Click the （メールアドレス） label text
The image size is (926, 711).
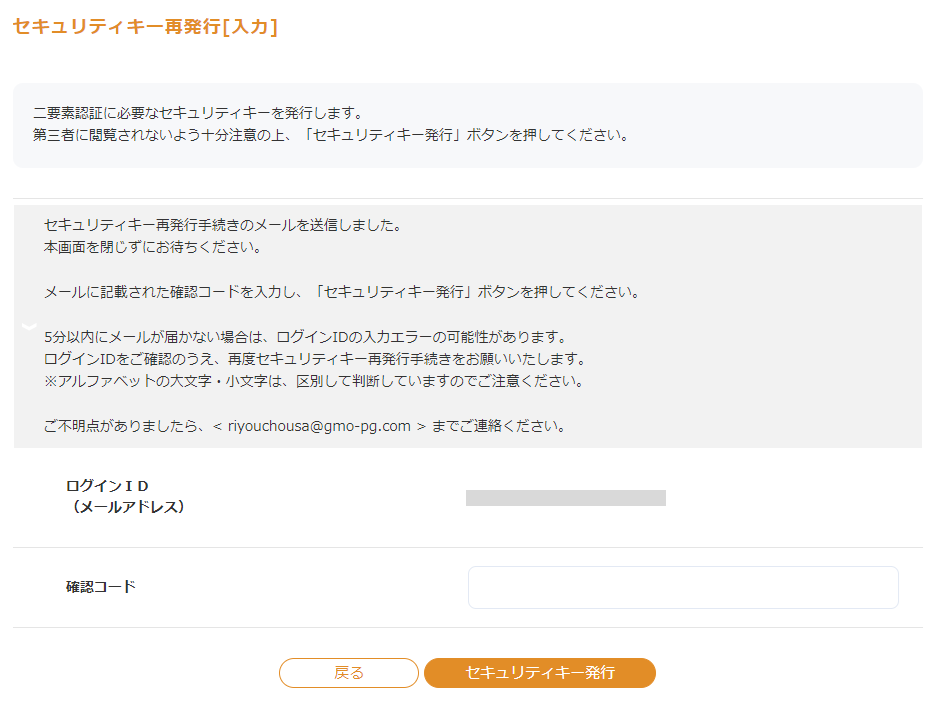coord(128,507)
